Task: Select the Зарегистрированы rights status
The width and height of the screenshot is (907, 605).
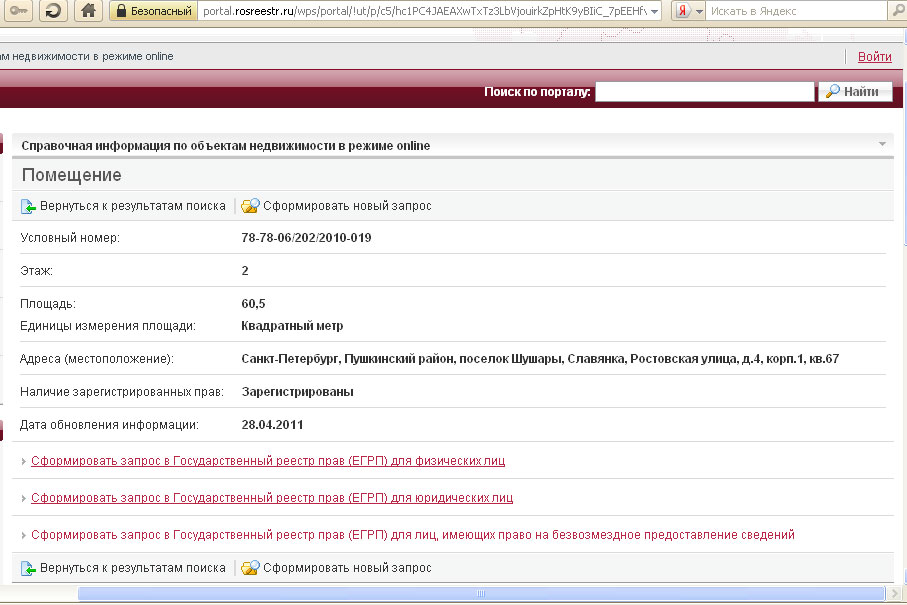Action: pos(297,392)
